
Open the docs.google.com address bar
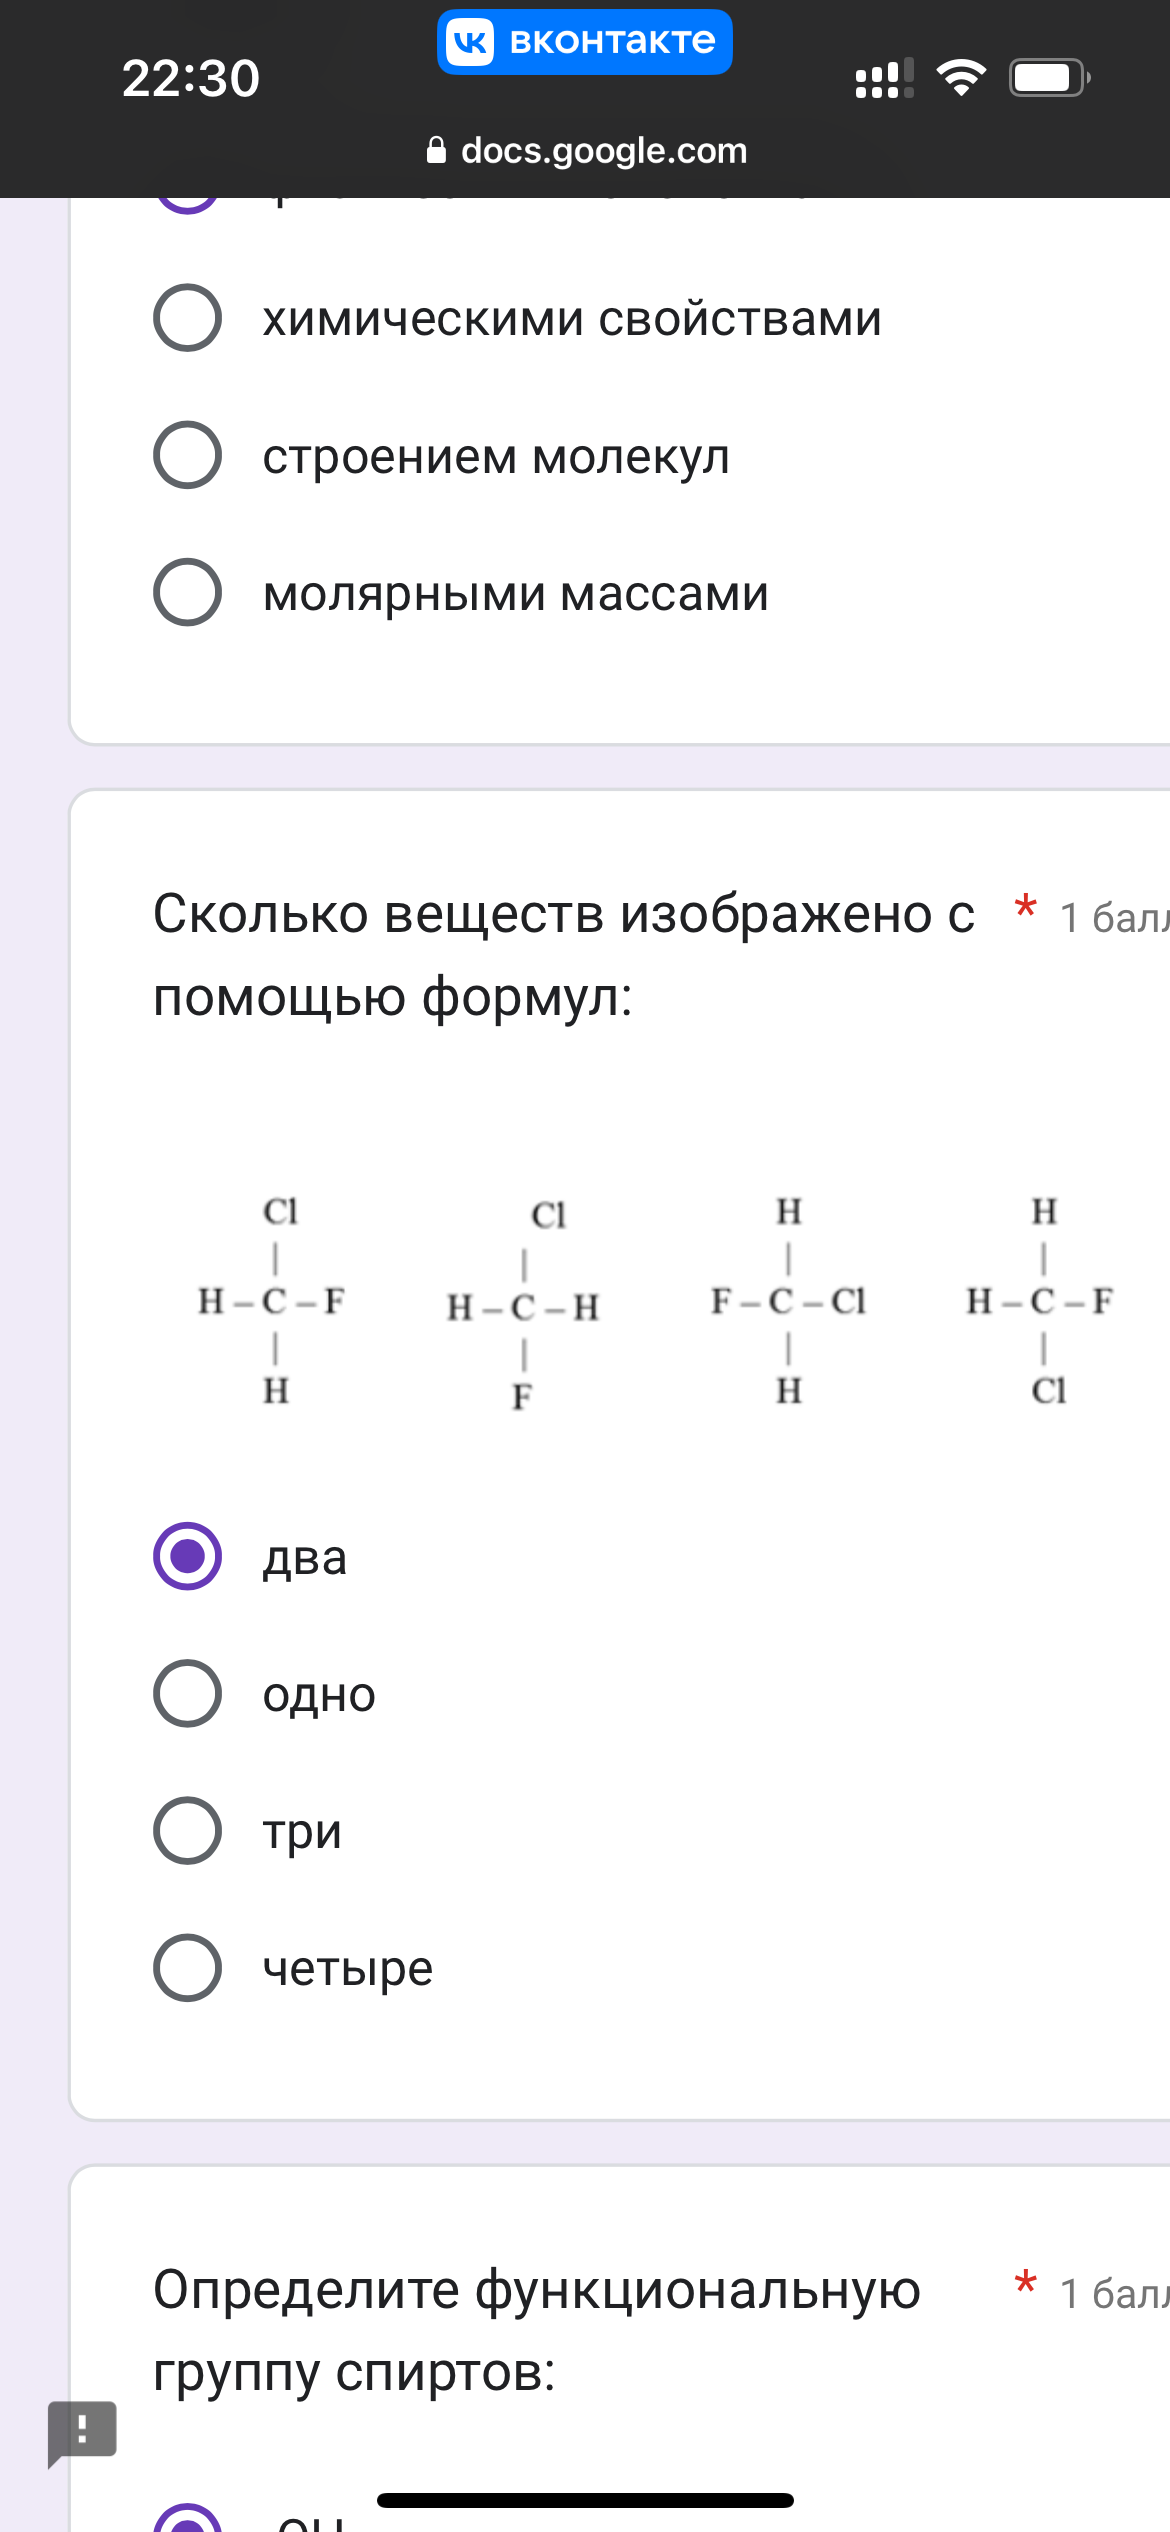coord(586,150)
